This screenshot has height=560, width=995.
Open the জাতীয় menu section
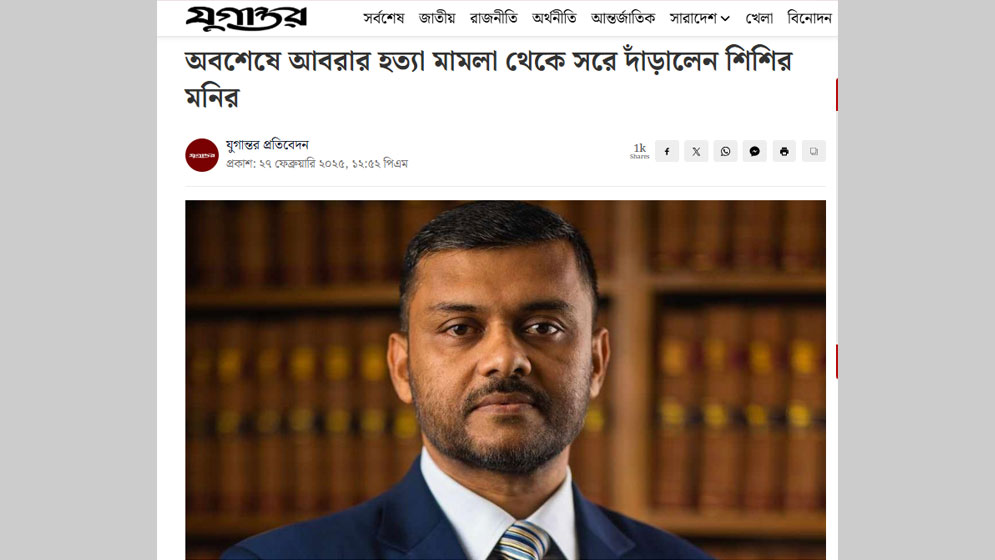pos(437,18)
